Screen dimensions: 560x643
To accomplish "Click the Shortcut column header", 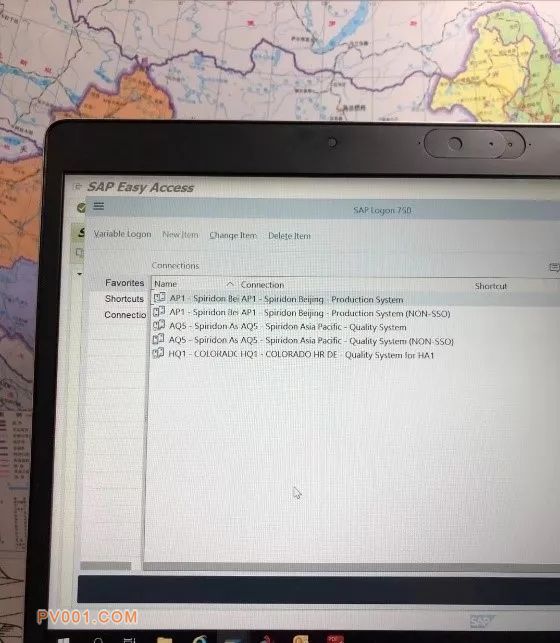I will [491, 286].
